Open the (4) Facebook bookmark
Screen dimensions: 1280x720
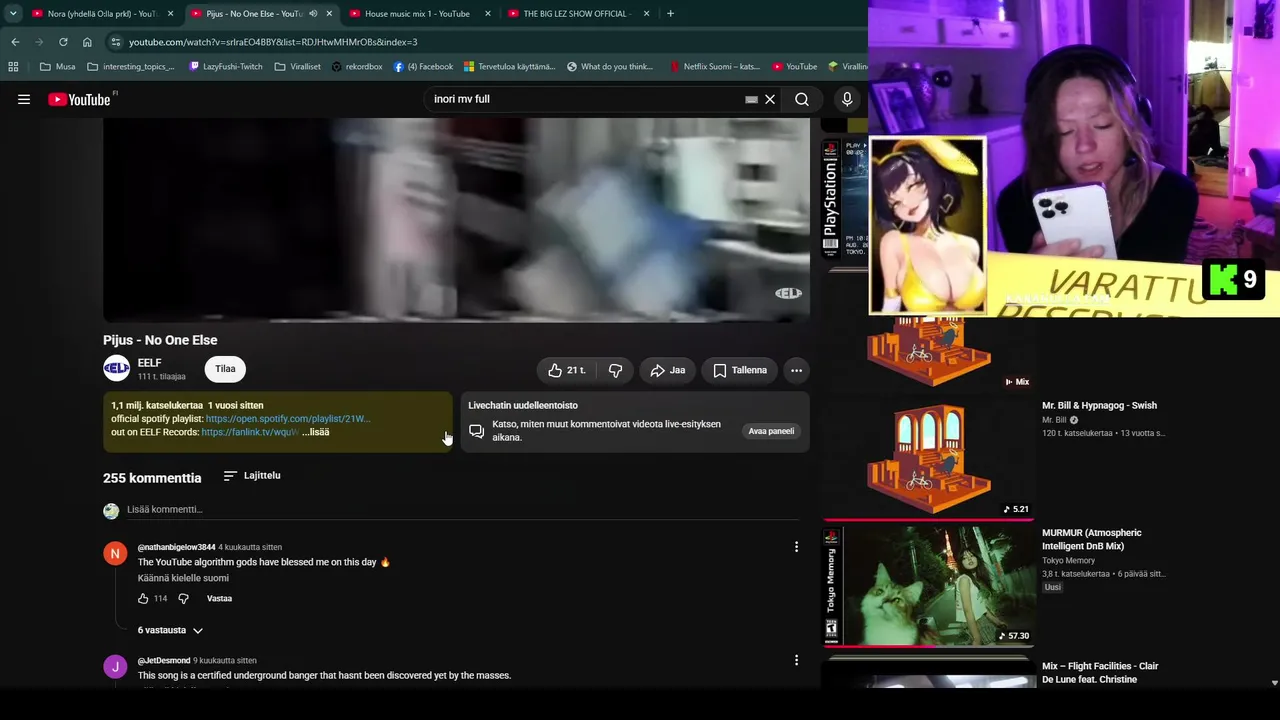(423, 67)
